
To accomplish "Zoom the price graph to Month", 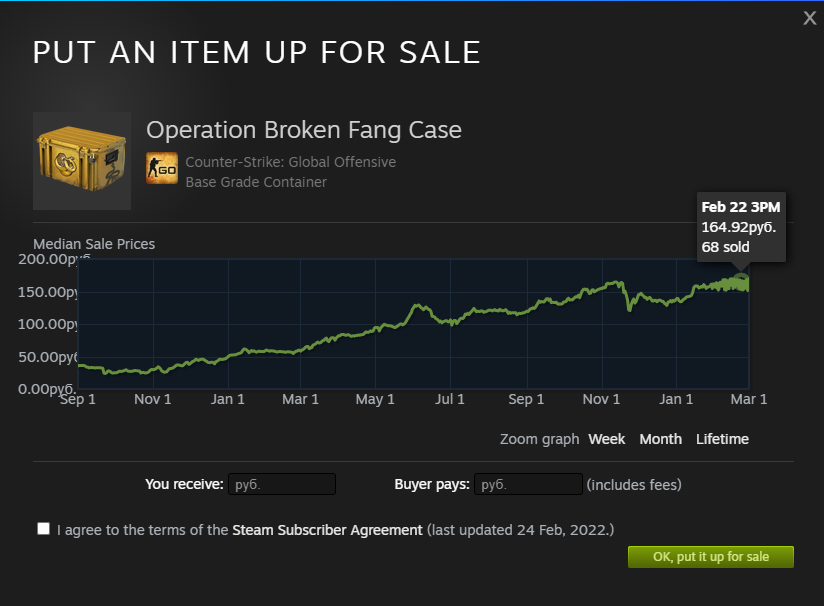I will pos(661,439).
